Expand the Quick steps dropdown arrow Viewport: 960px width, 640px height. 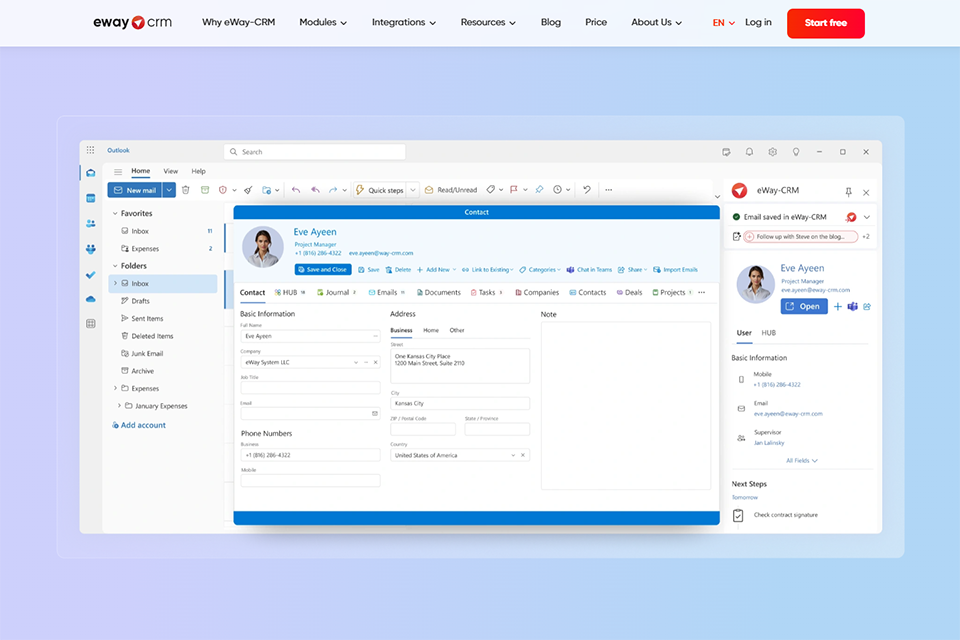pos(413,190)
